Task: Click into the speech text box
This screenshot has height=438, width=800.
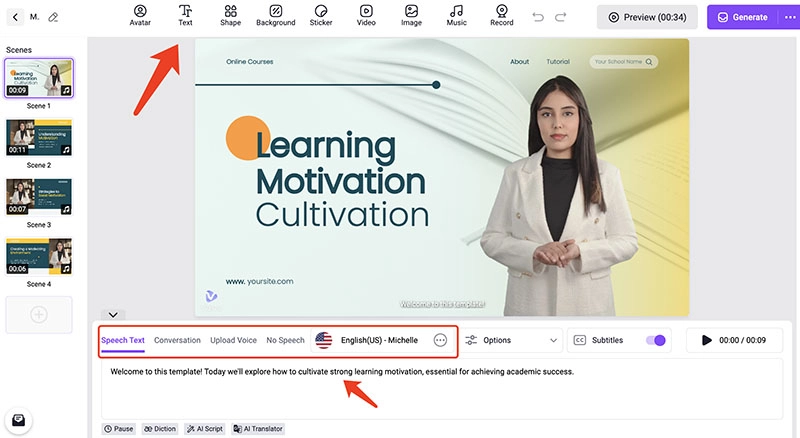Action: point(440,390)
